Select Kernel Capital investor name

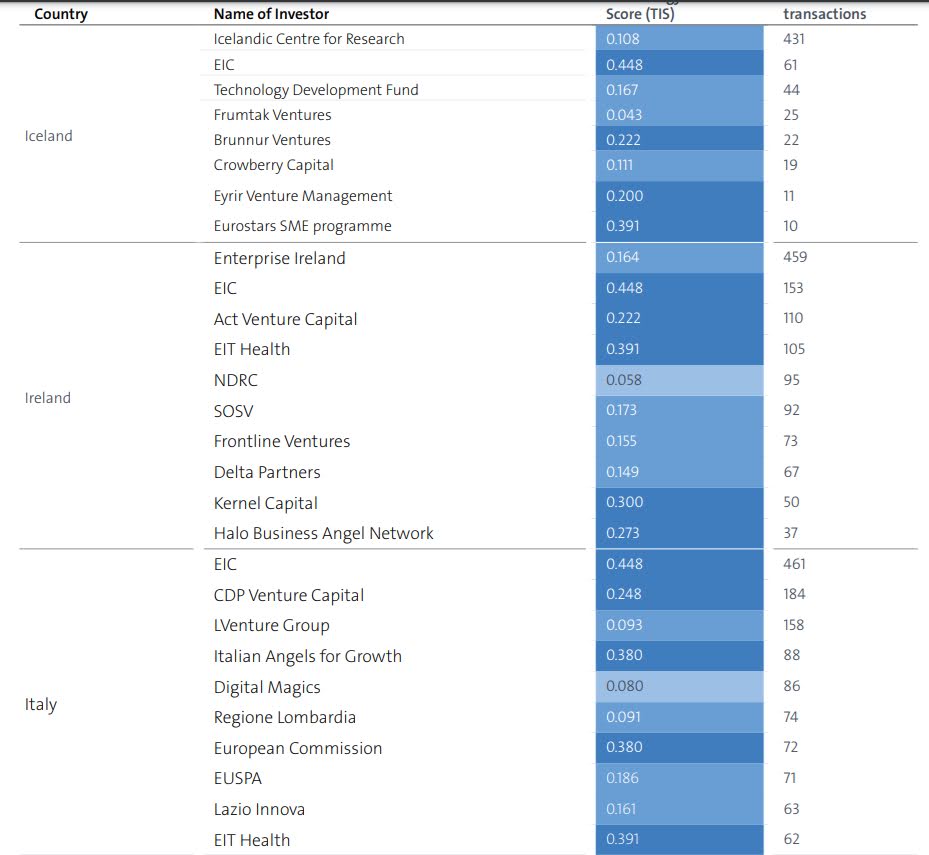coord(266,504)
